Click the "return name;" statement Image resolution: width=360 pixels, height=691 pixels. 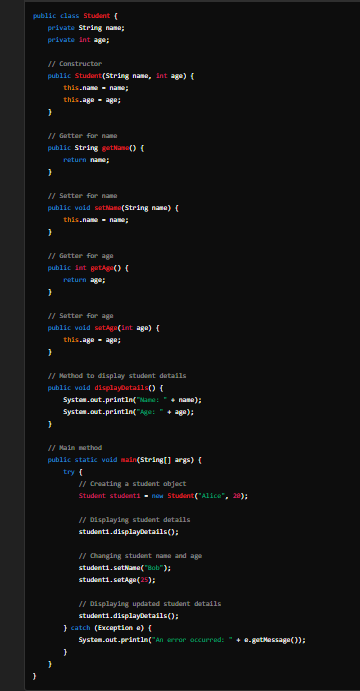(86, 160)
